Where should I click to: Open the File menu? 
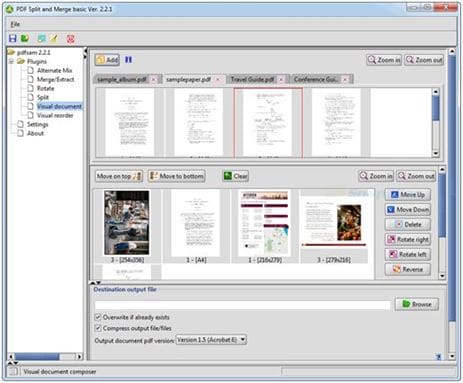[15, 24]
